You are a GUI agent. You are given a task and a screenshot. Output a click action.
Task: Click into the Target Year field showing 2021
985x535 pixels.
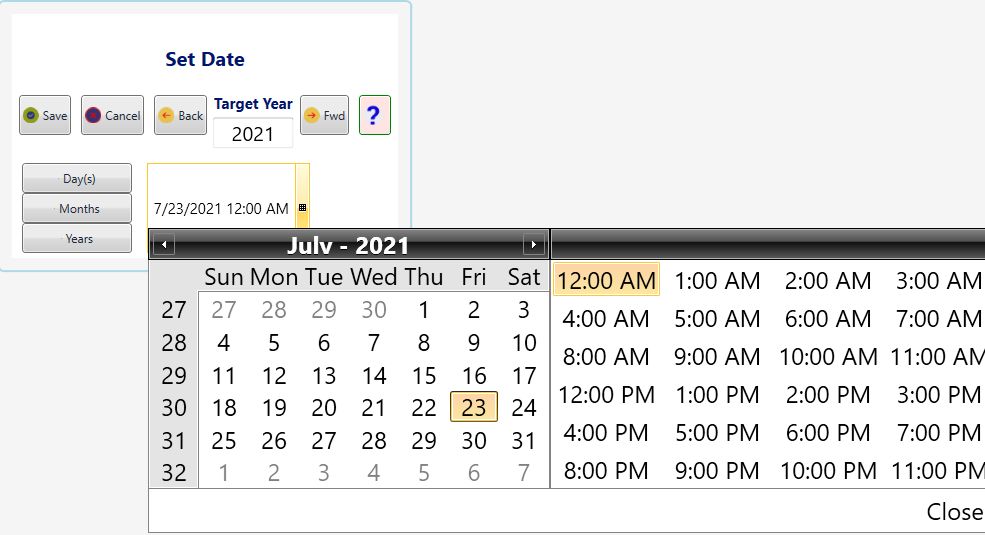pos(253,134)
